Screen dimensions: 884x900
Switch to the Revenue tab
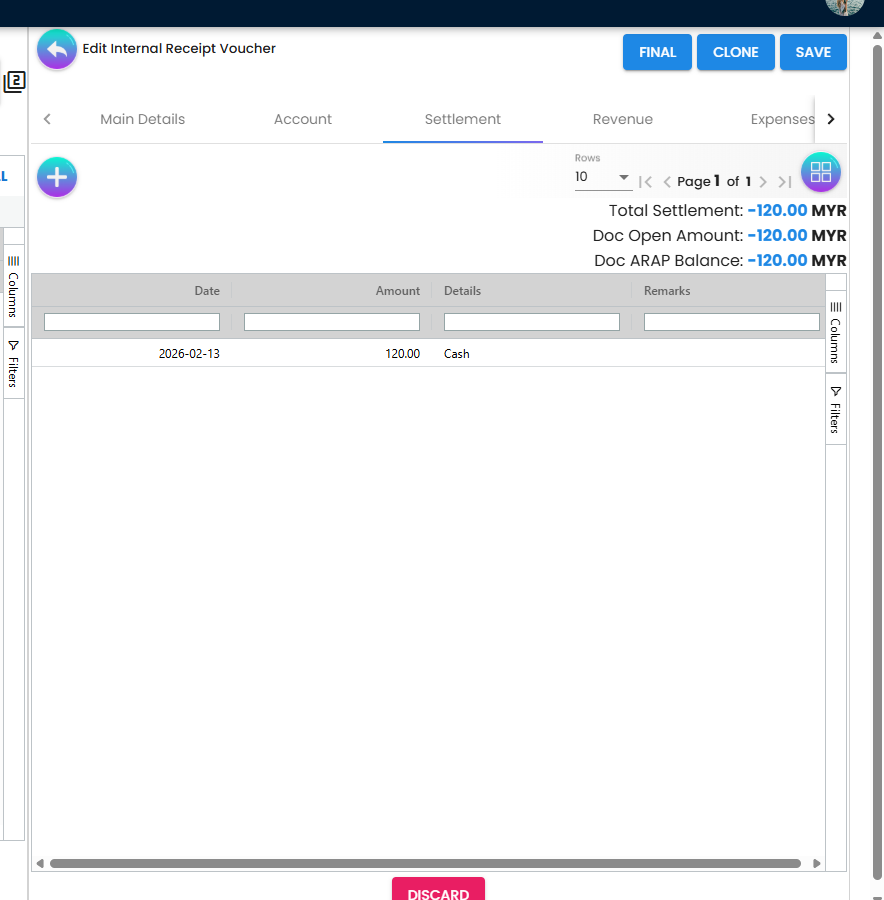pos(622,119)
